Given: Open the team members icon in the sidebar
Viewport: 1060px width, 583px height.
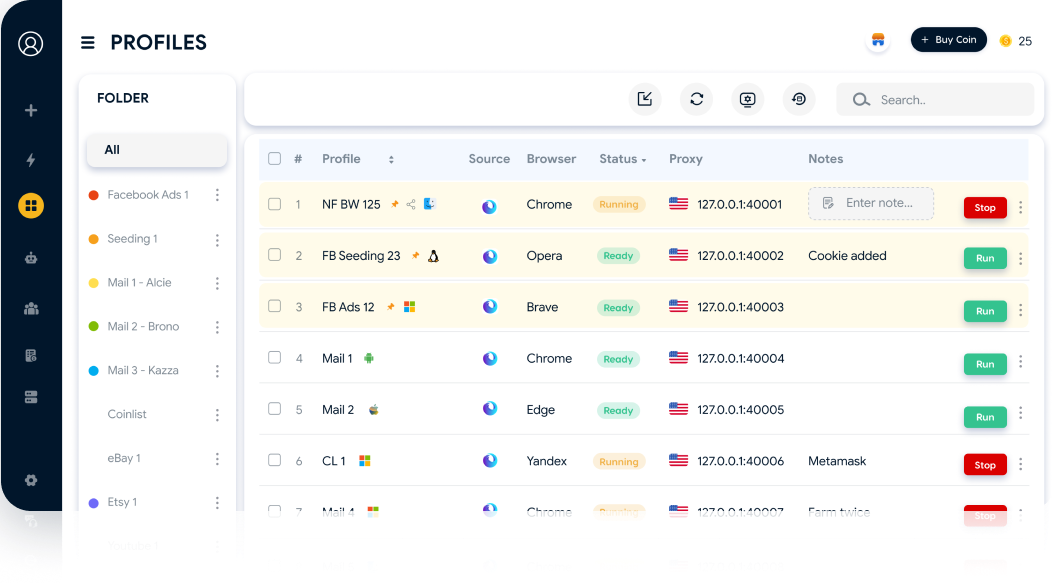Looking at the screenshot, I should pos(30,308).
